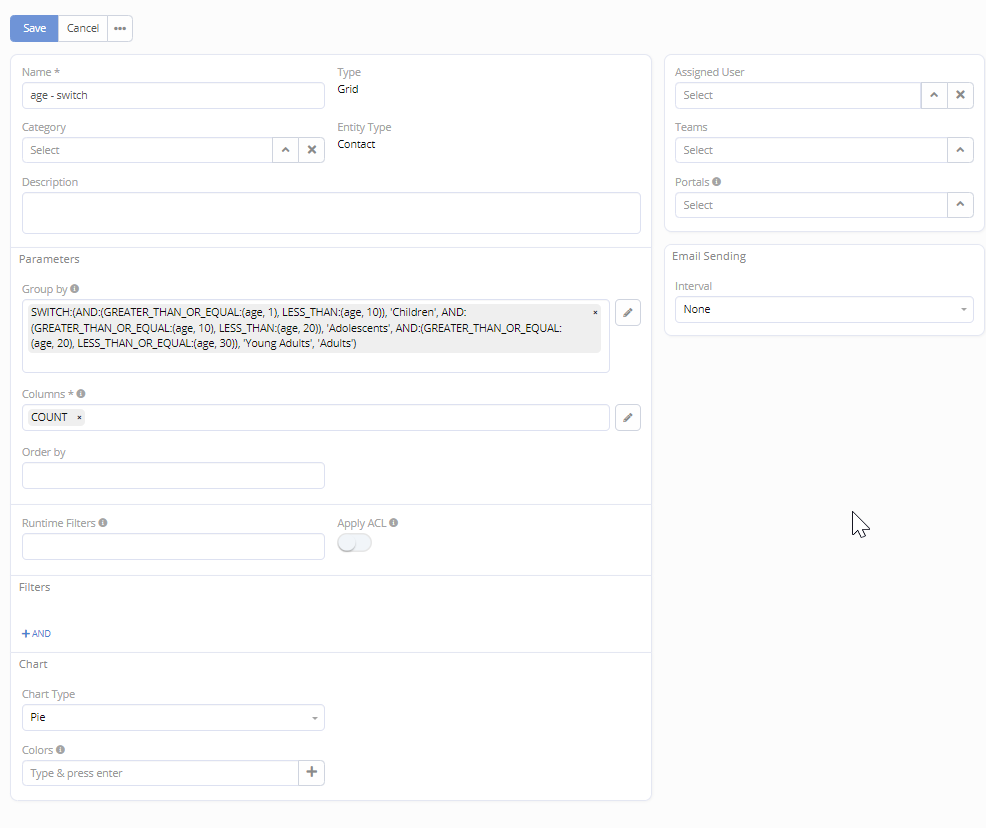Remove the SWITCH expression from Group by
This screenshot has width=986, height=828.
coord(595,312)
